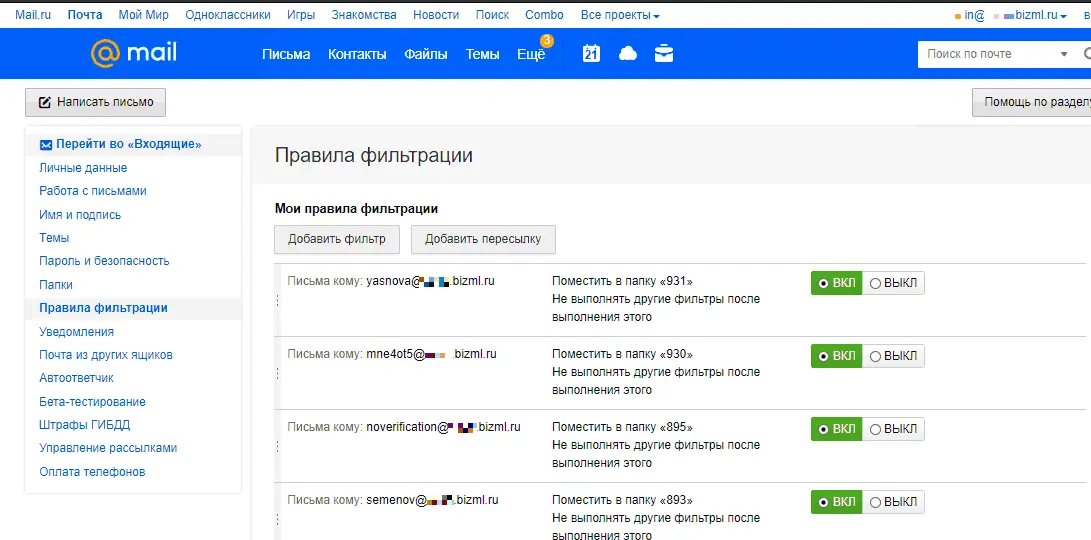Open Поиск link in top bar

[x=493, y=15]
